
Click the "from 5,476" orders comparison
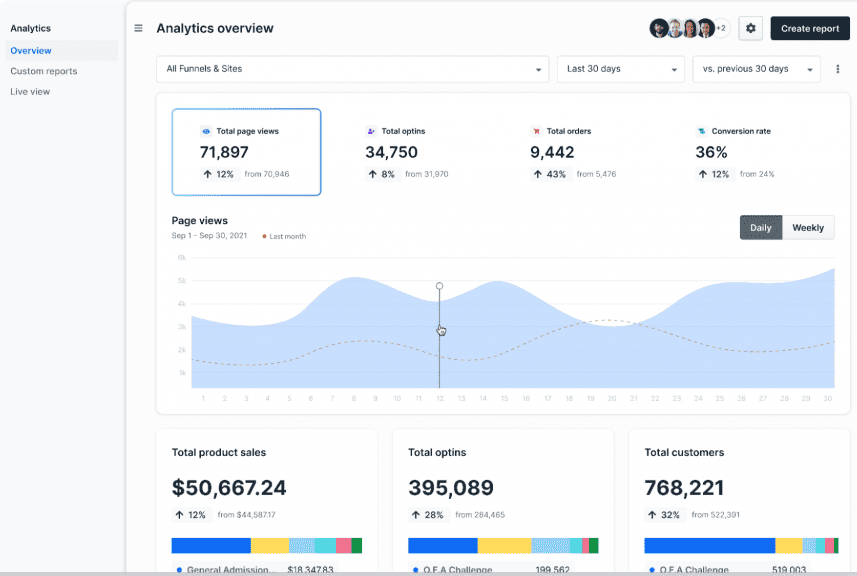pos(596,174)
